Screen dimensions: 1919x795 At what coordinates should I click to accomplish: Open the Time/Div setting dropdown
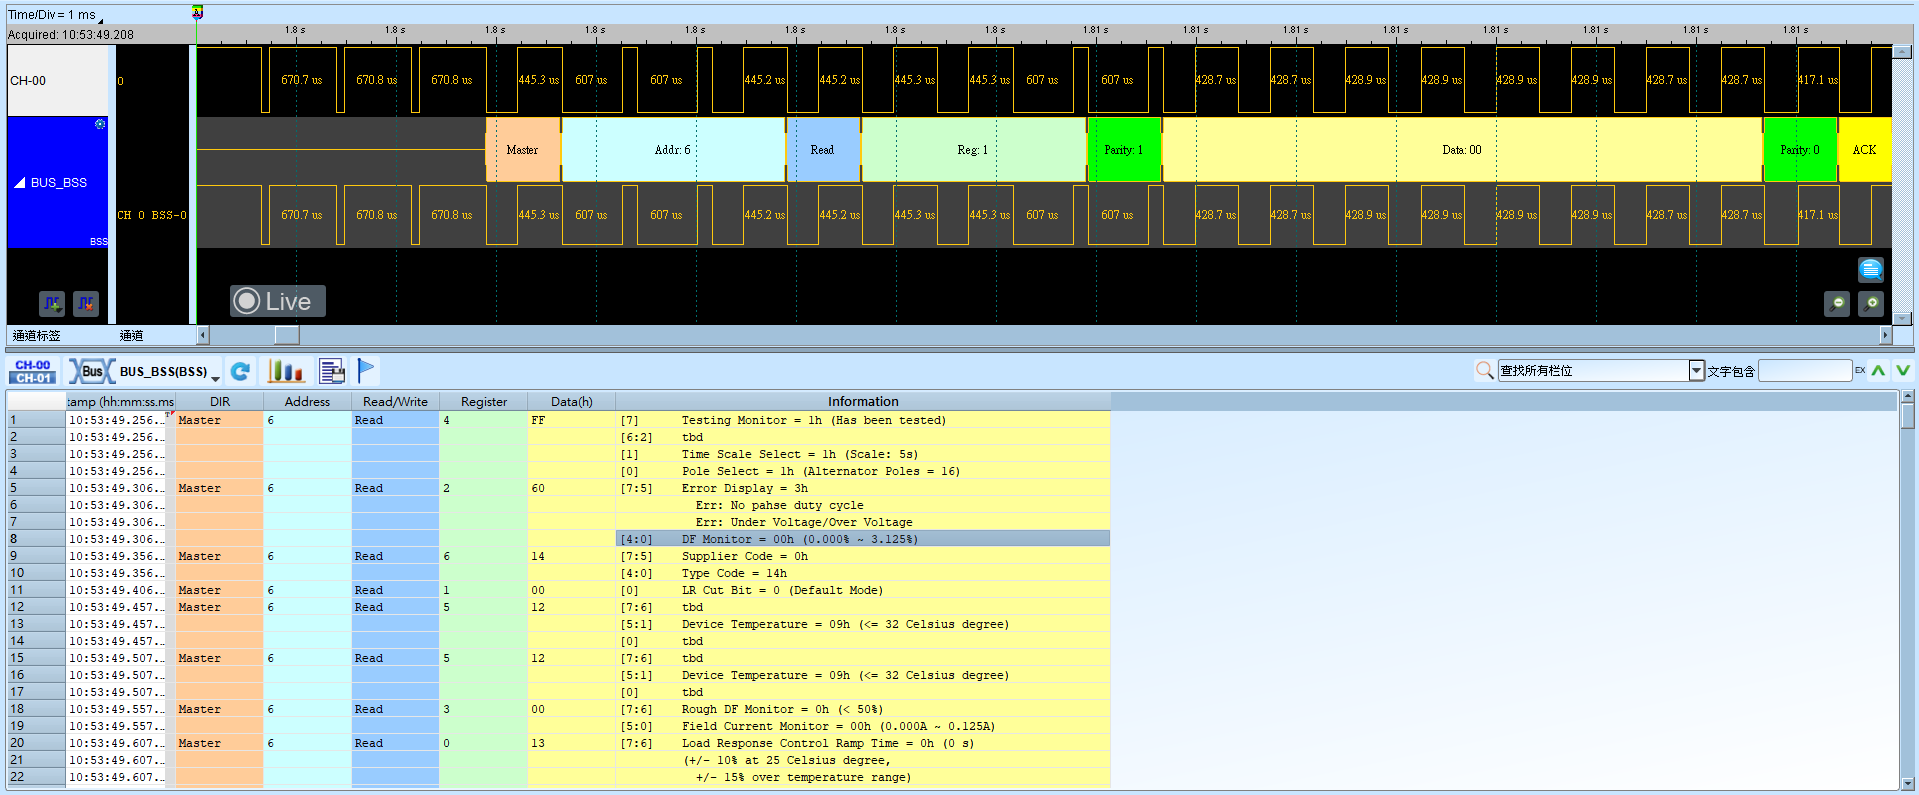[x=55, y=15]
